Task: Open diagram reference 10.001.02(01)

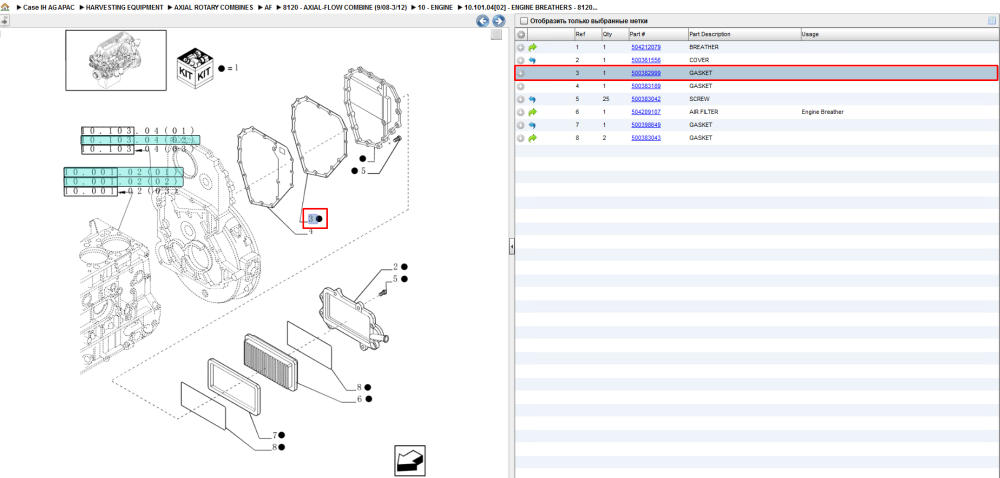Action: (x=123, y=172)
